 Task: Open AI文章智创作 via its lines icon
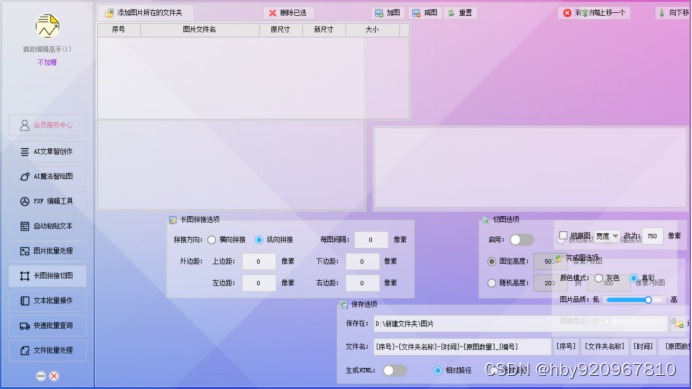click(24, 152)
